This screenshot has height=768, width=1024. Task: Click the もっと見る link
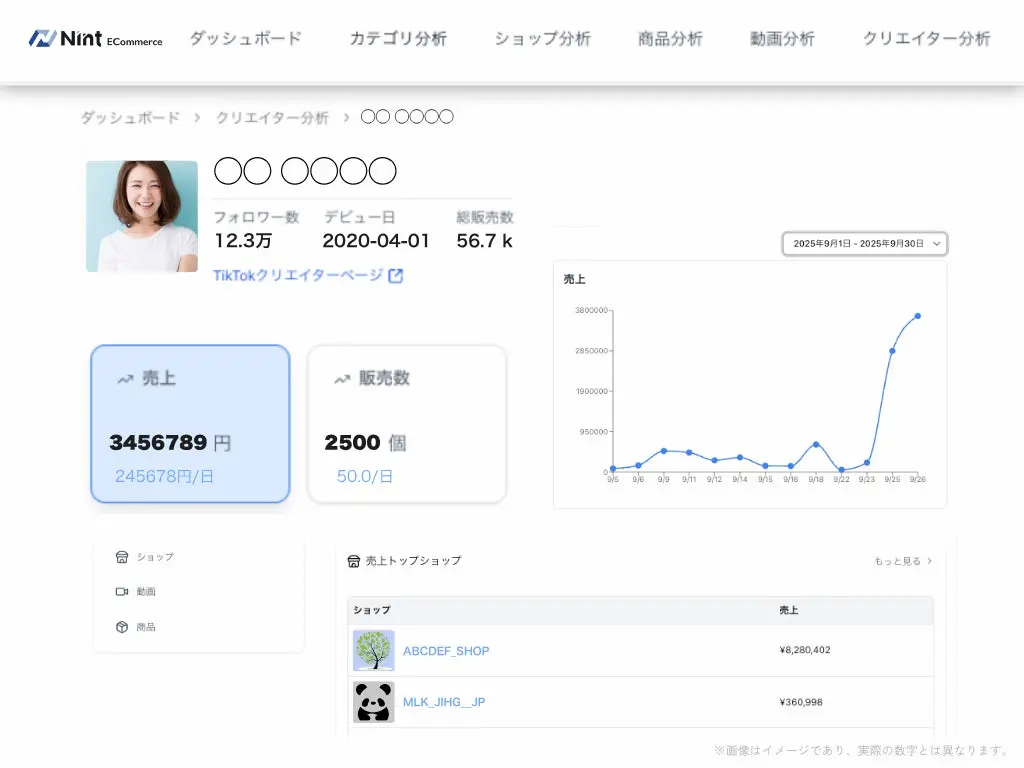897,561
